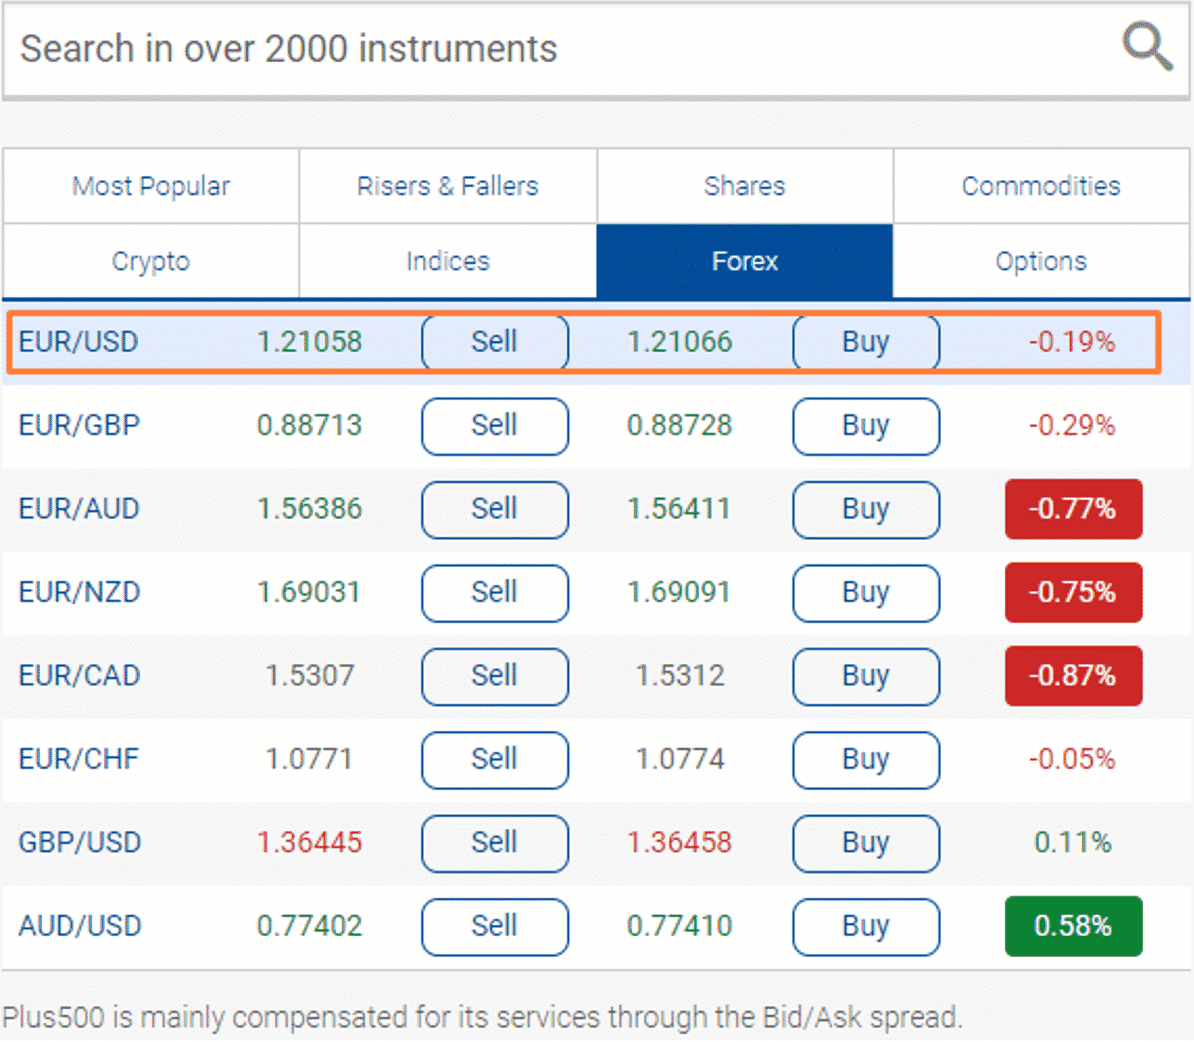Image resolution: width=1194 pixels, height=1042 pixels.
Task: Click the EUR/CHF sell price 1.0771
Action: pos(309,759)
